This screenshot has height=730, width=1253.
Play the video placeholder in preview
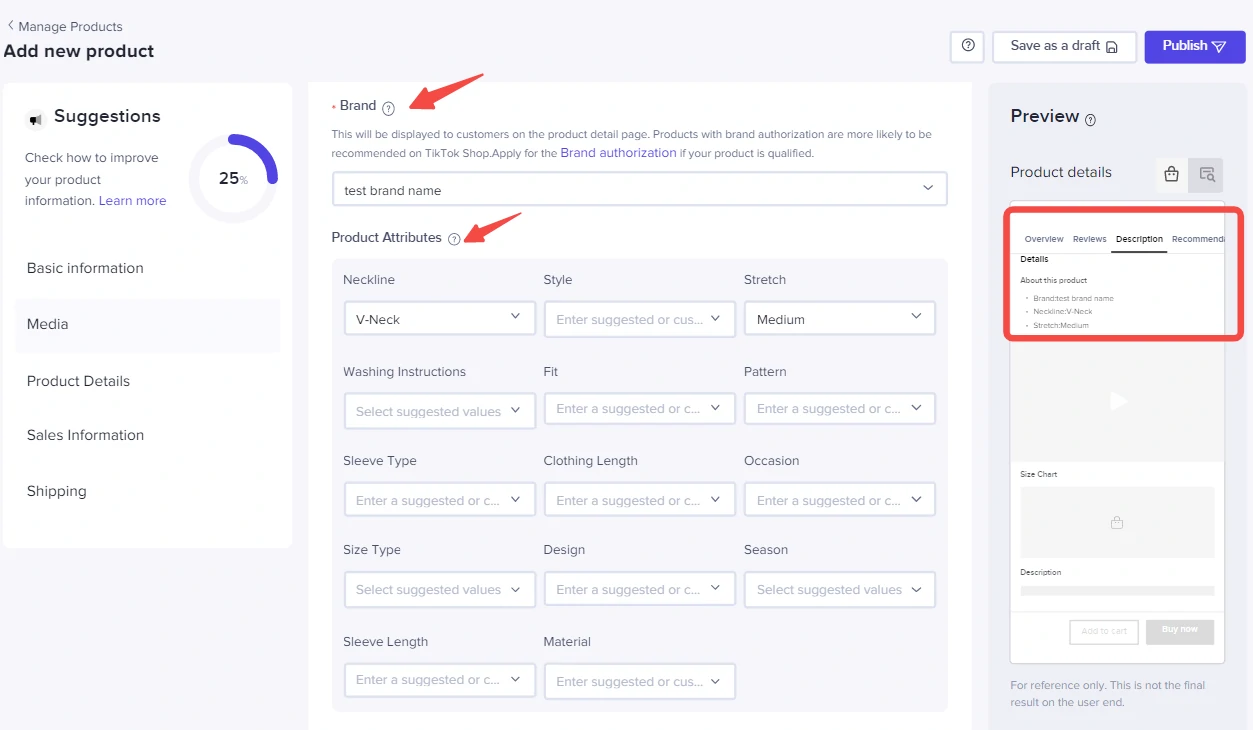click(x=1118, y=401)
